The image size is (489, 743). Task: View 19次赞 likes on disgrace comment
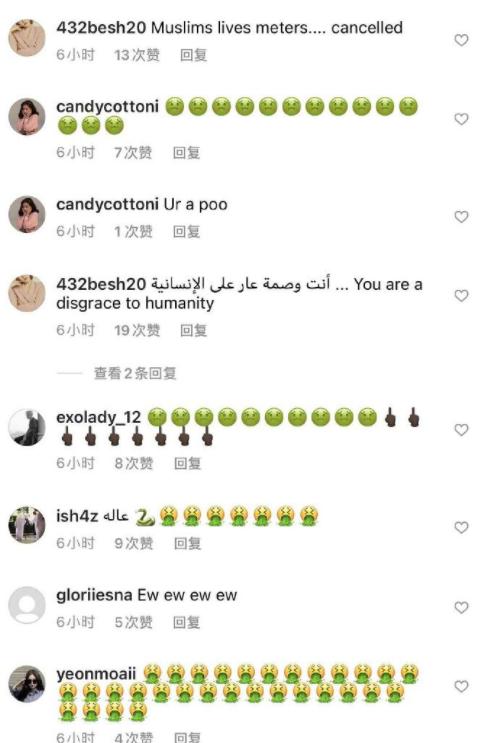pos(137,330)
